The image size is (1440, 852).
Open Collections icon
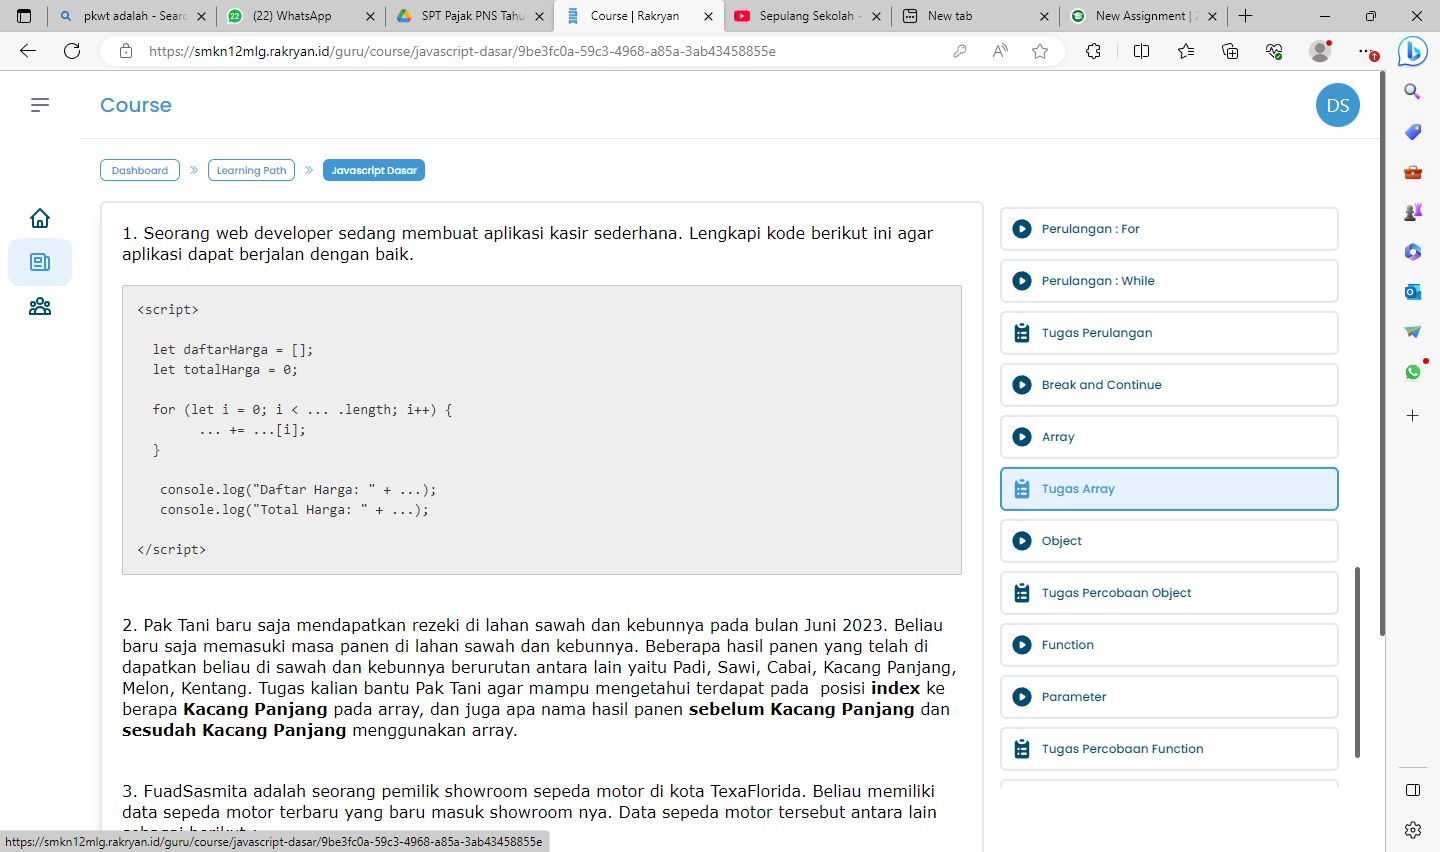(x=1230, y=51)
